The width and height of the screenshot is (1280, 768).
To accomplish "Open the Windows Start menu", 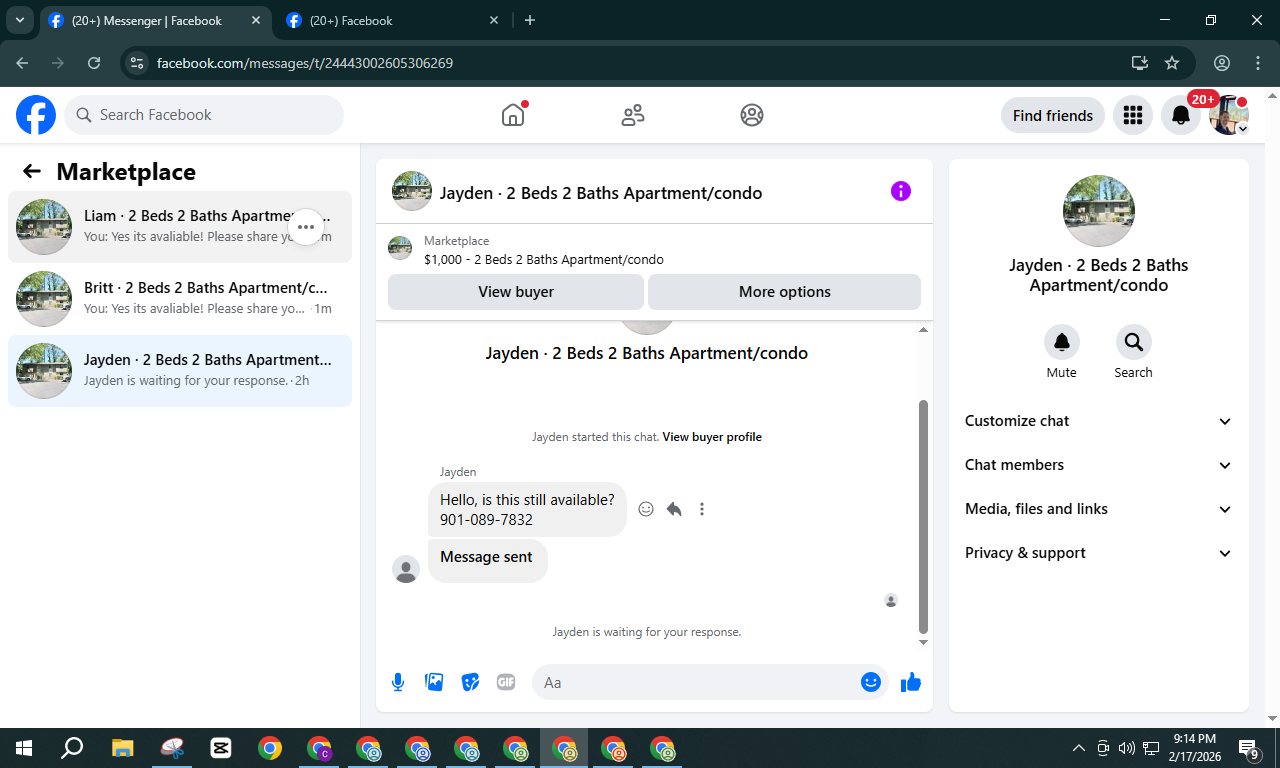I will (24, 748).
